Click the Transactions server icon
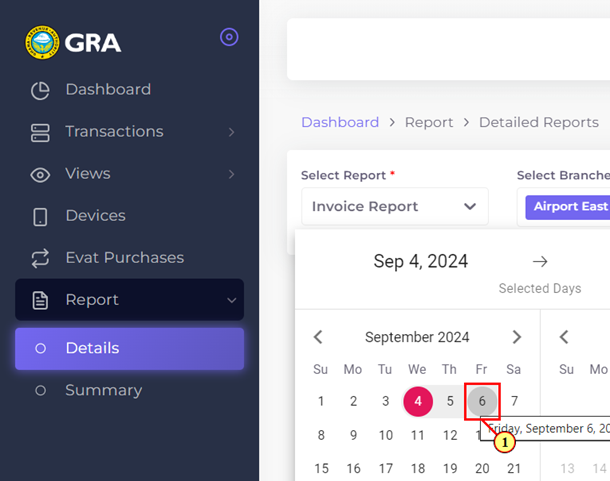The height and width of the screenshot is (481, 610). [40, 132]
